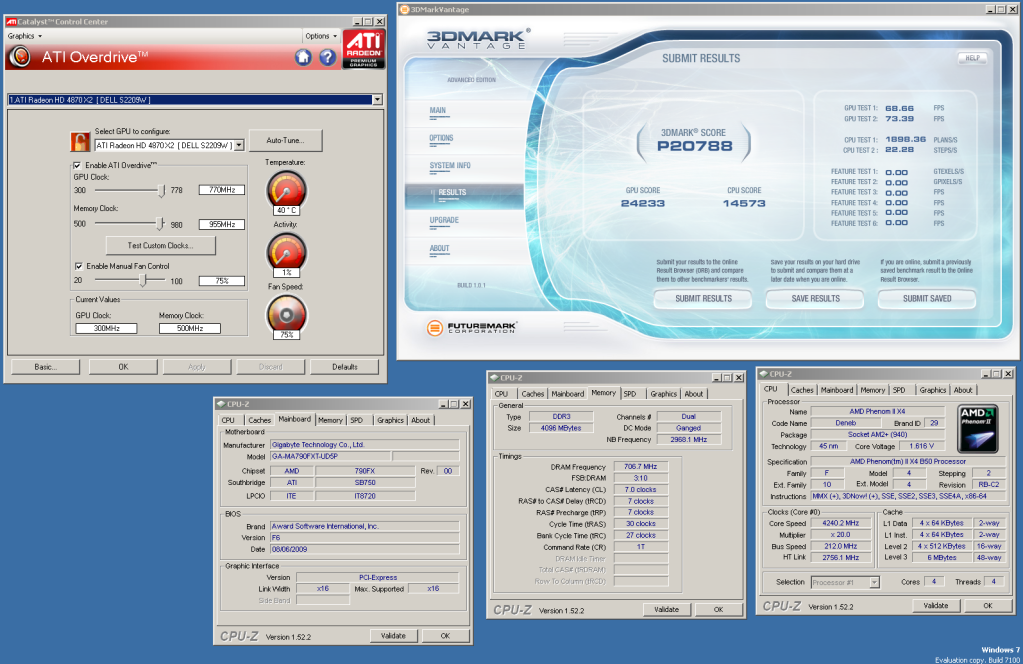Click the ATI Radeon Premium Graphics logo
Image resolution: width=1023 pixels, height=664 pixels.
[363, 48]
